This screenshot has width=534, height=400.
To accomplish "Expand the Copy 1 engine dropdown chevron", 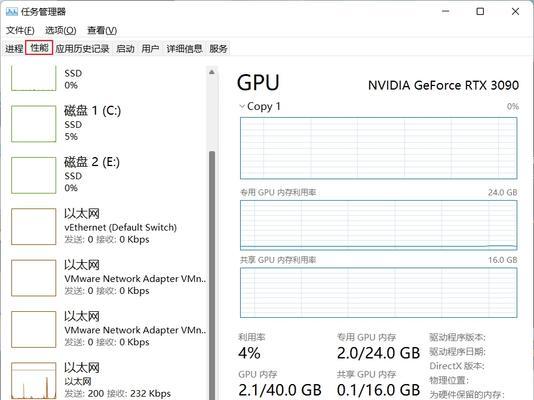I will (242, 107).
